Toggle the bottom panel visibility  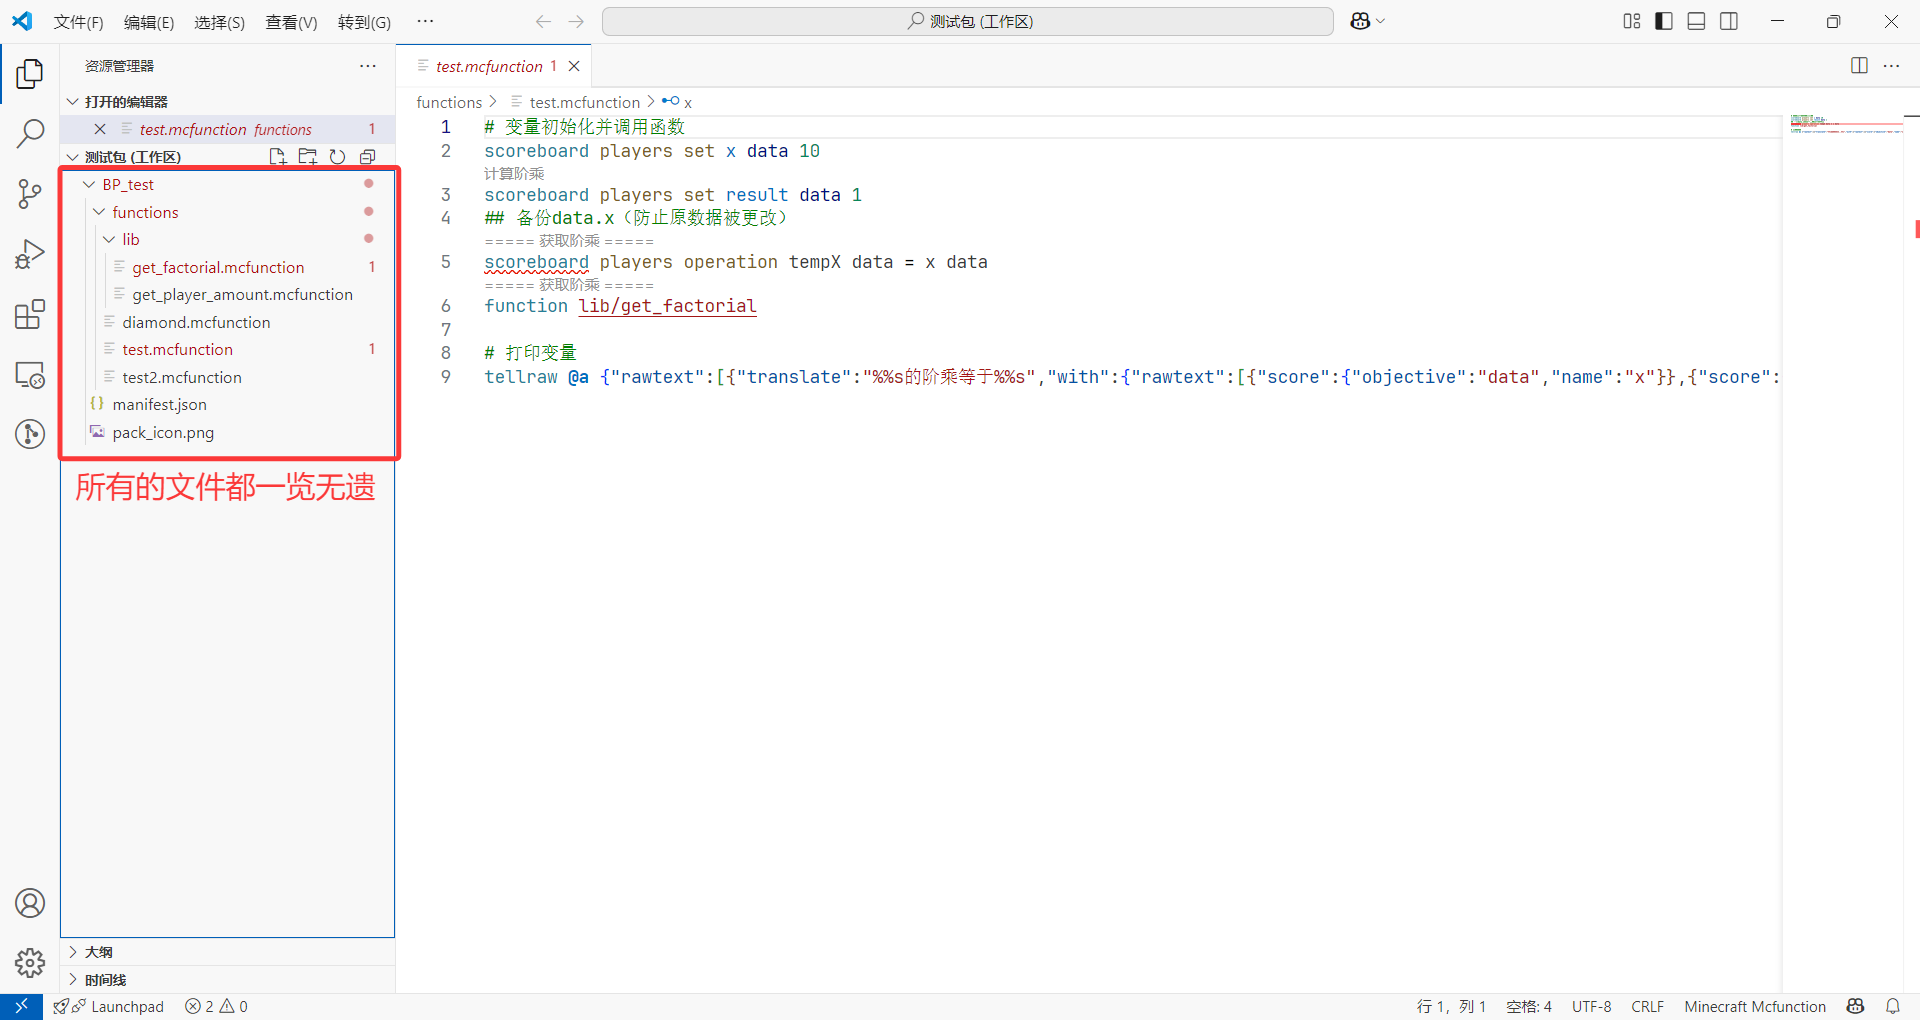1696,21
